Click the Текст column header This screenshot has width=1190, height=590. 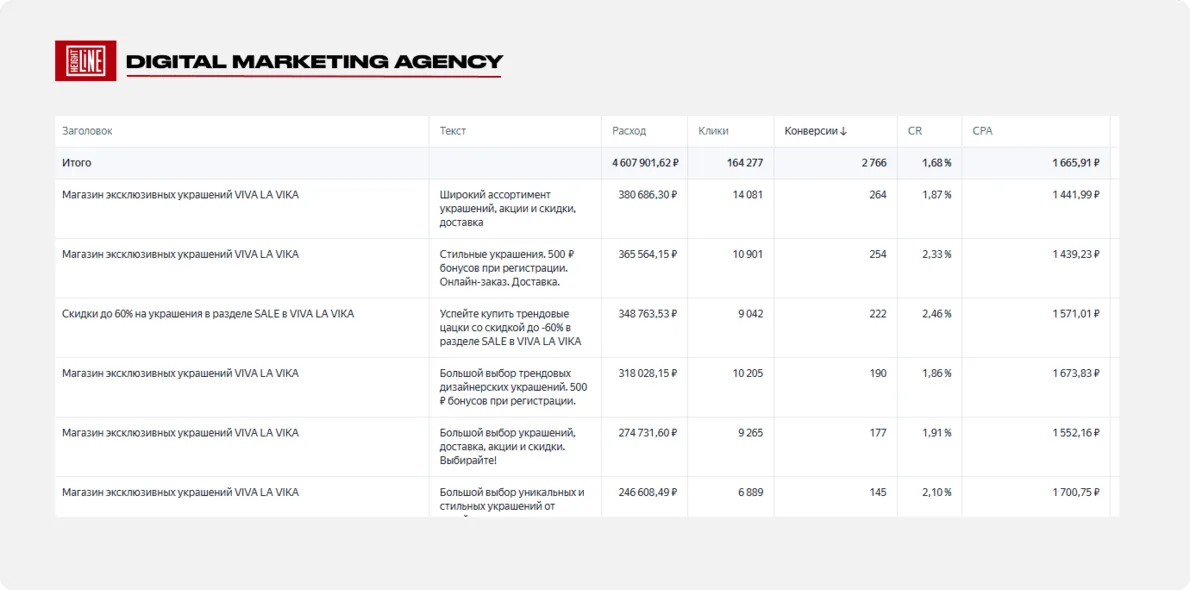coord(453,131)
